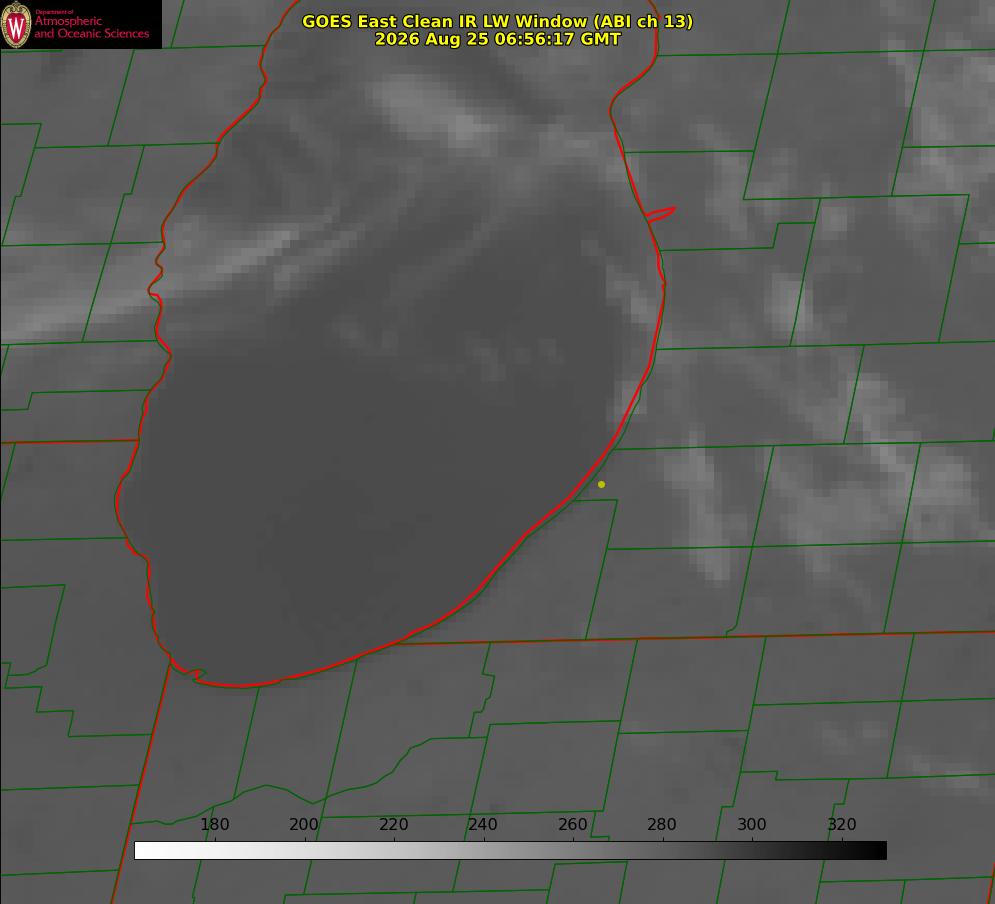
Task: Click the small harbor notch at lake's southwest tip
Action: [x=195, y=675]
